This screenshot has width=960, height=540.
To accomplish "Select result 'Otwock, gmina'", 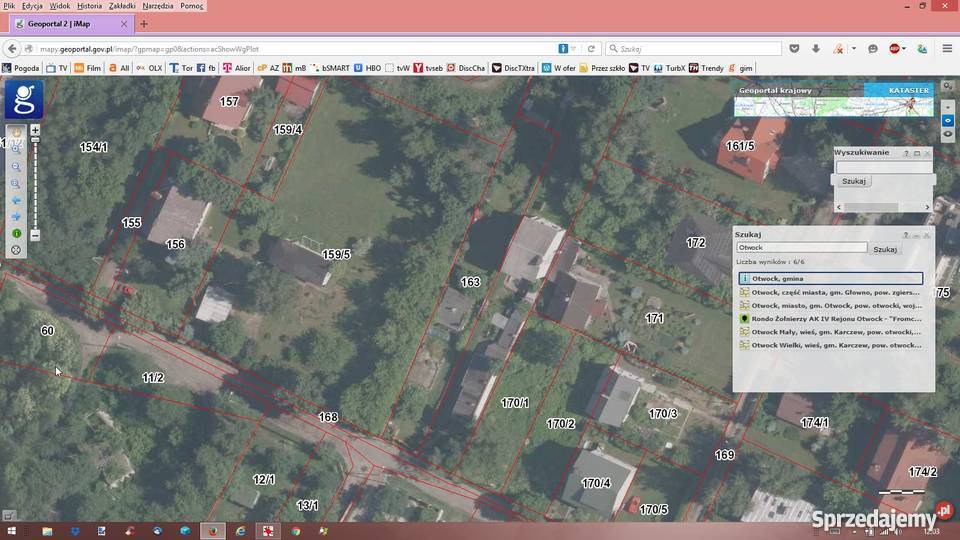I will pos(831,278).
